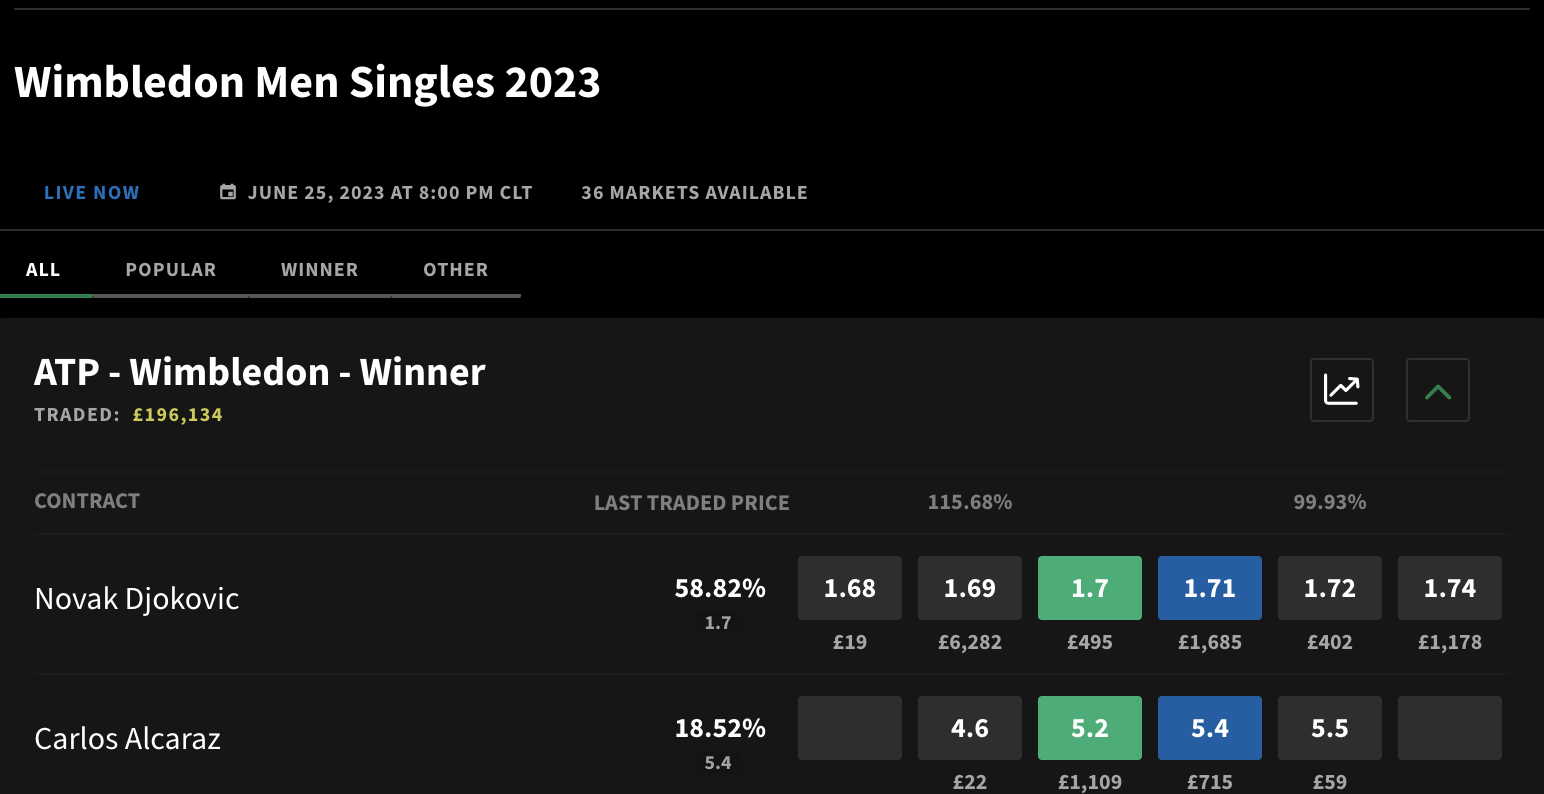Open the Novak Djokovic contract

(137, 599)
